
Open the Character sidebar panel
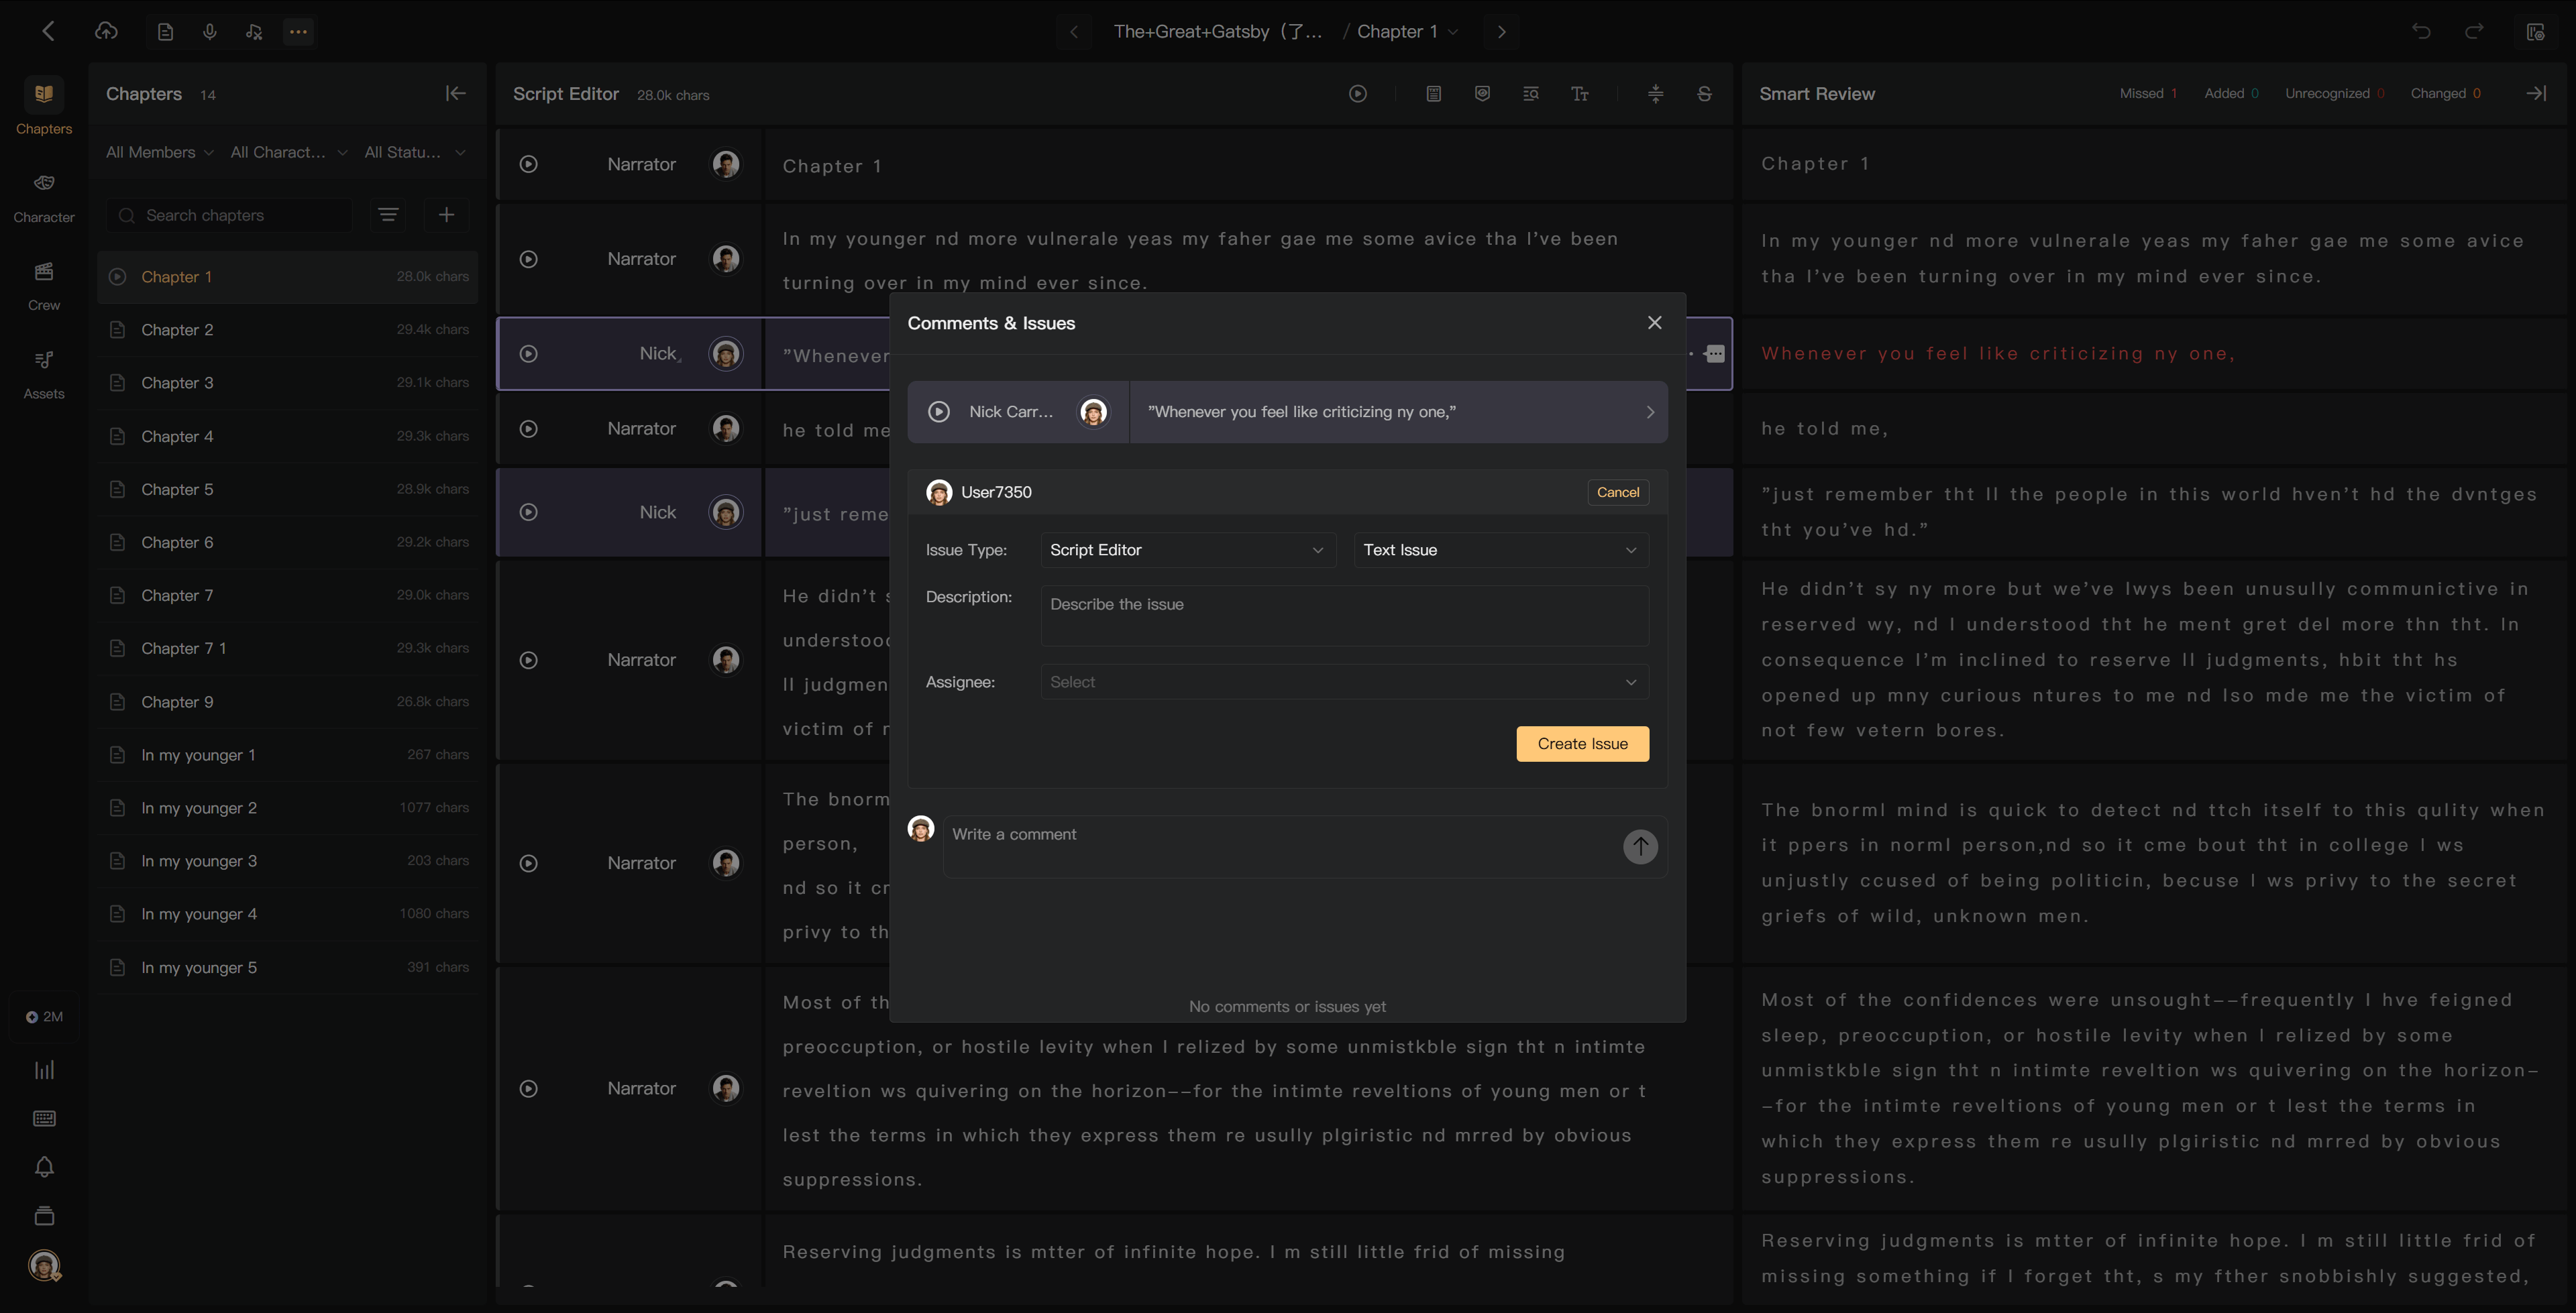(x=44, y=197)
